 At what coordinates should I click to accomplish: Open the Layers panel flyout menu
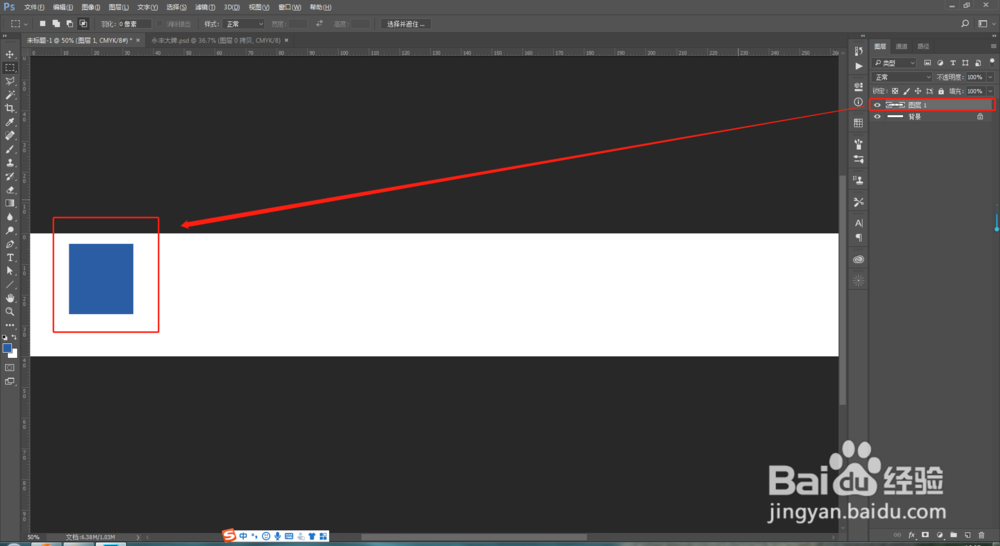coord(993,47)
